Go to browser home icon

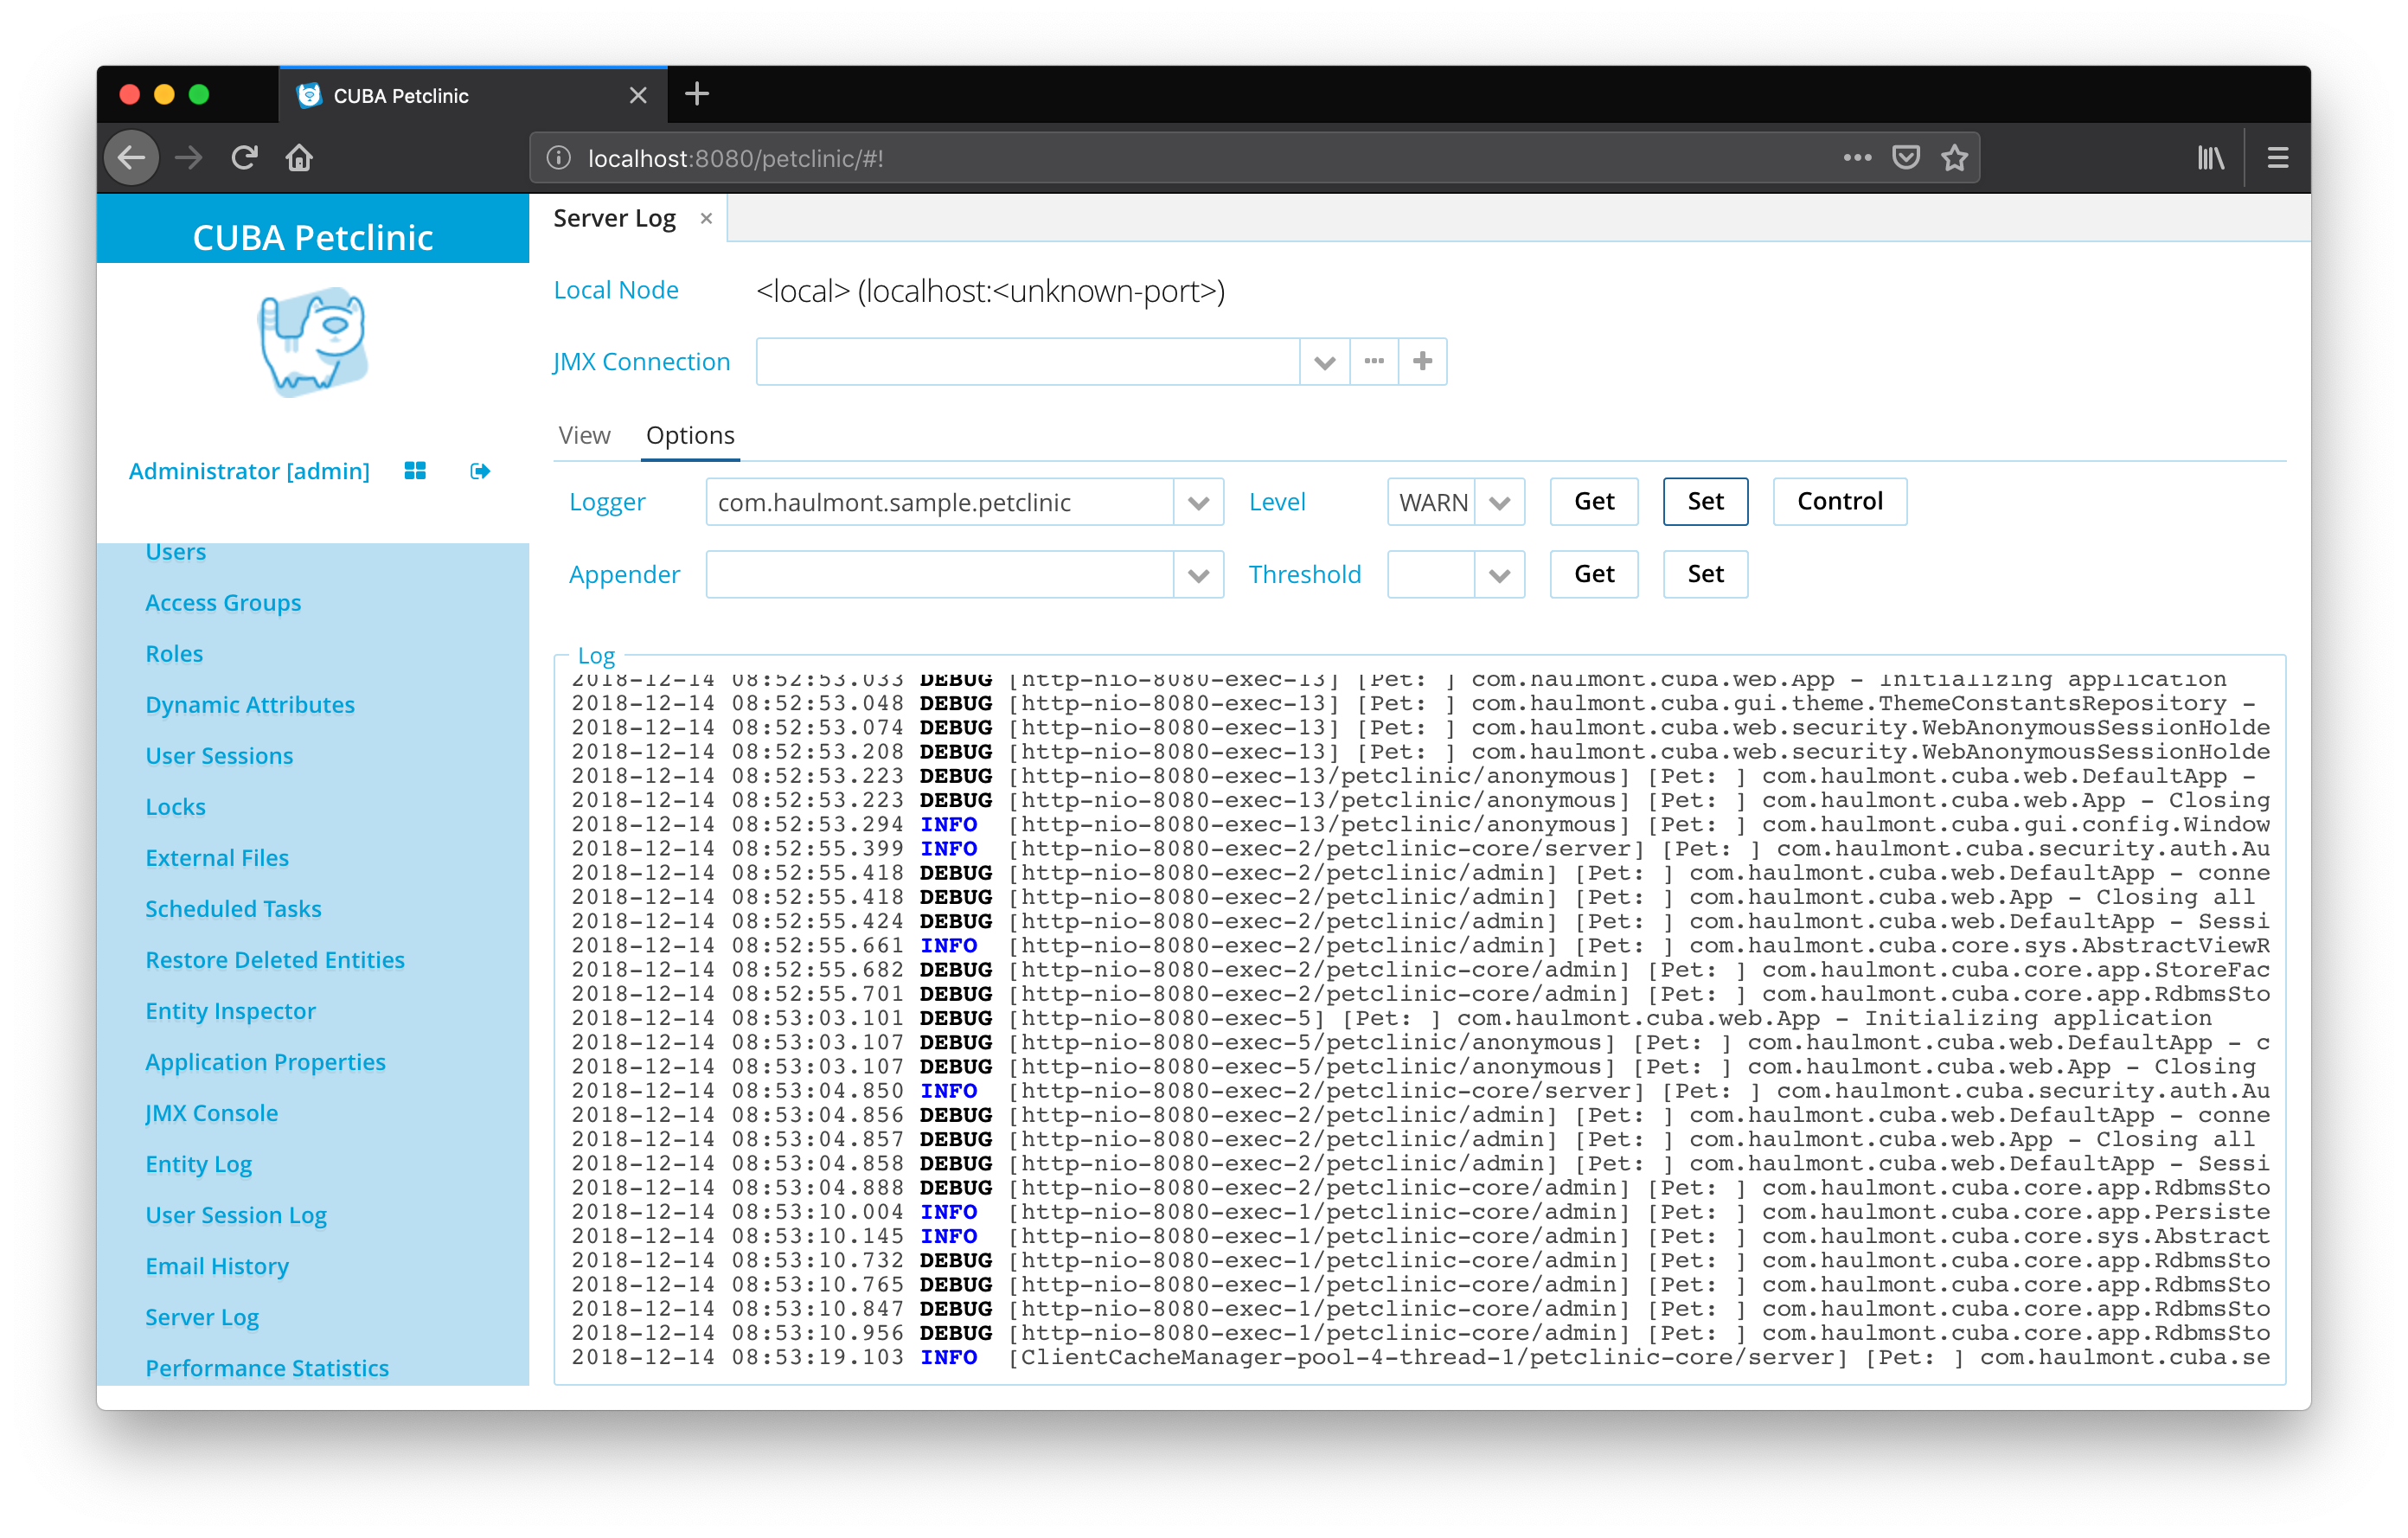(299, 158)
